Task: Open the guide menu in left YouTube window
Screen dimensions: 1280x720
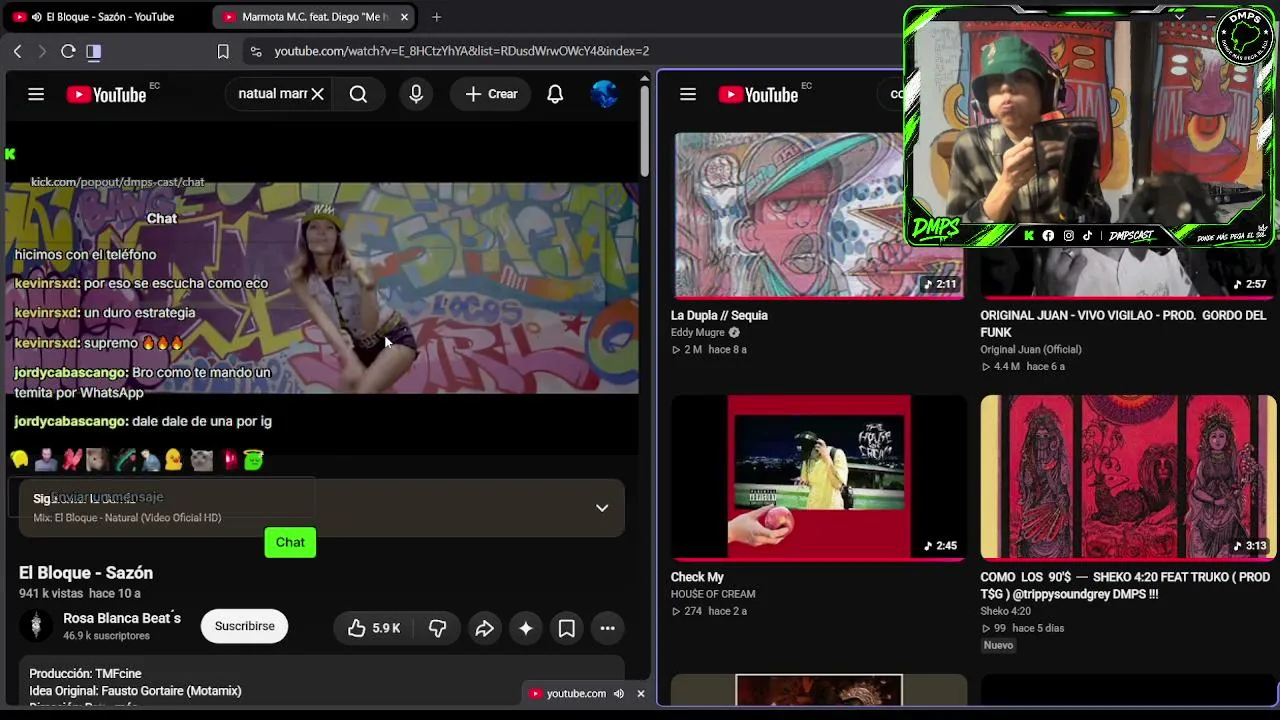Action: click(x=36, y=94)
